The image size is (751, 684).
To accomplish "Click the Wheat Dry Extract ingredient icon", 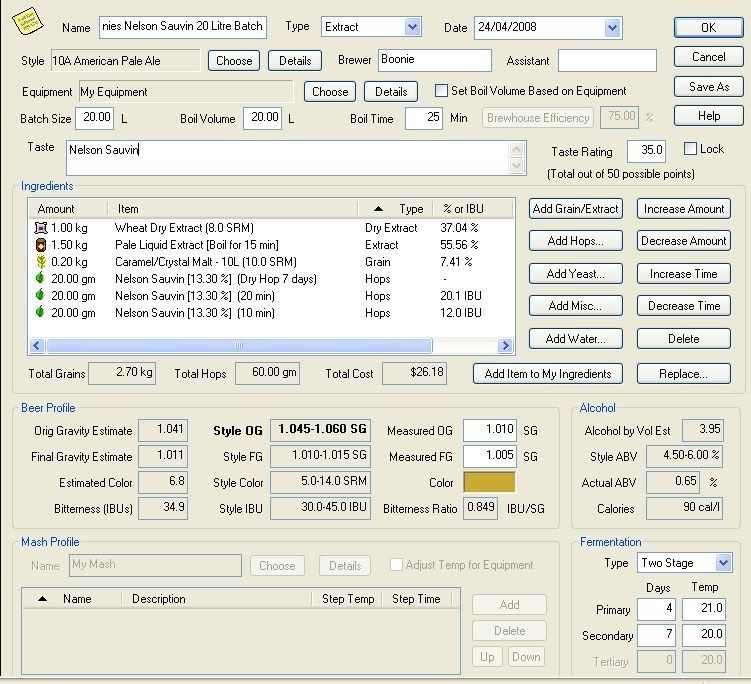I will pyautogui.click(x=41, y=228).
